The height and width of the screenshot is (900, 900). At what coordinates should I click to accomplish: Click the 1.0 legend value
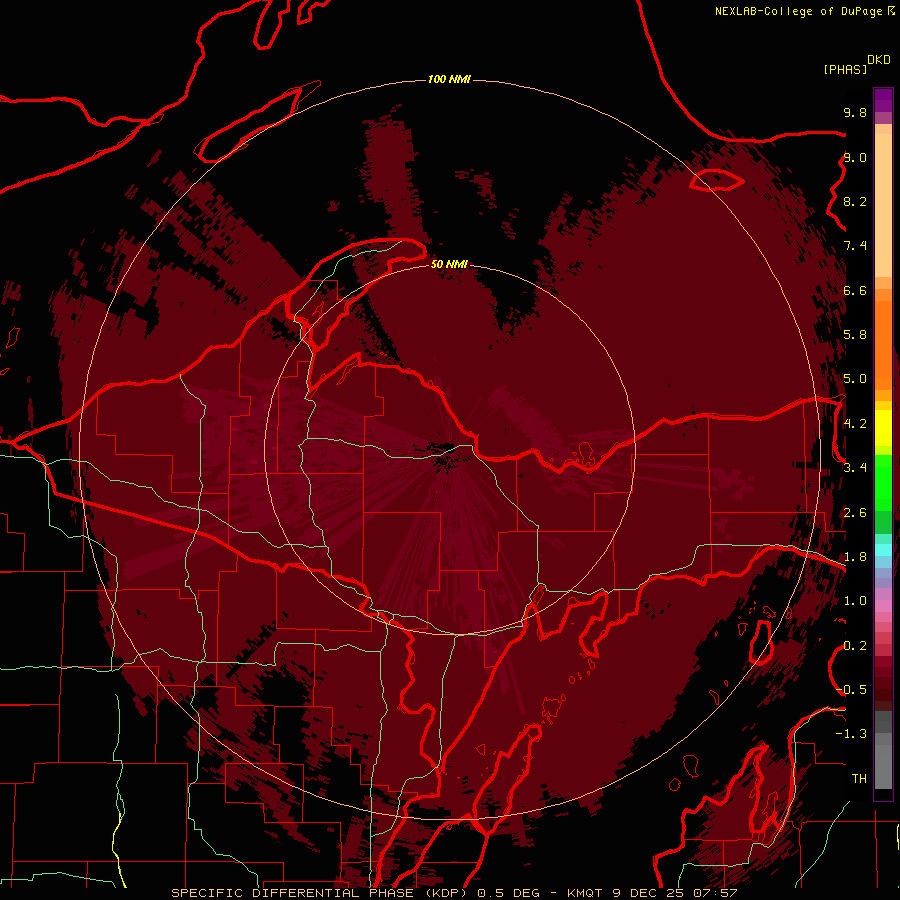coord(855,601)
